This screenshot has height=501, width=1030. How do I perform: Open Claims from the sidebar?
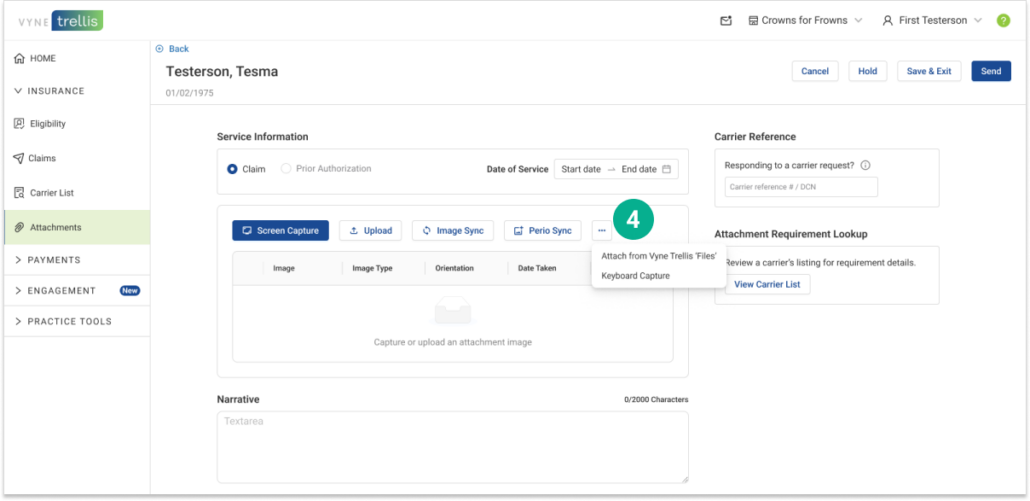pos(42,158)
